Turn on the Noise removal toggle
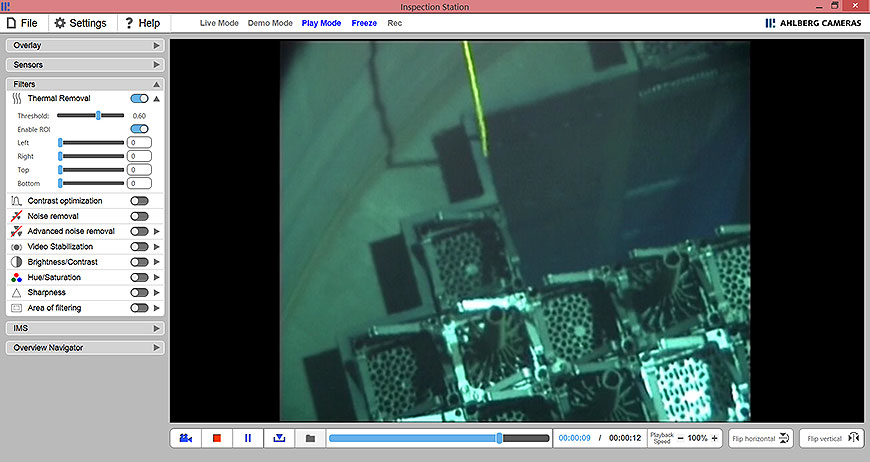 tap(139, 216)
